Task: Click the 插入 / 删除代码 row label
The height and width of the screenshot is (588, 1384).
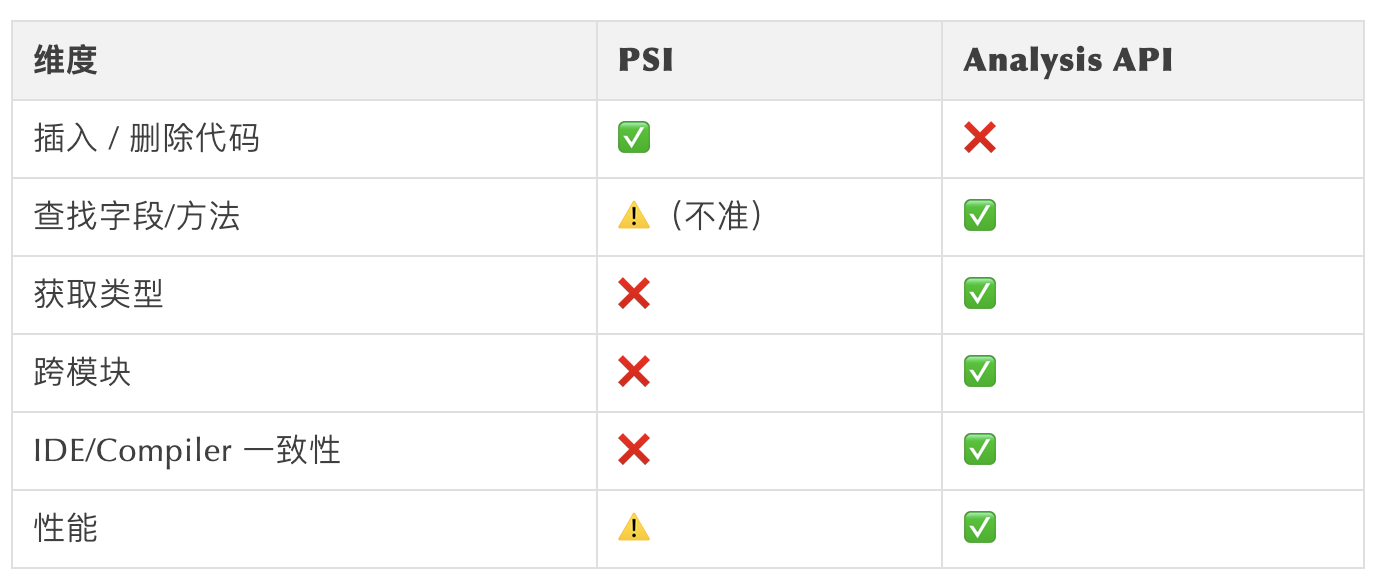Action: pyautogui.click(x=147, y=138)
